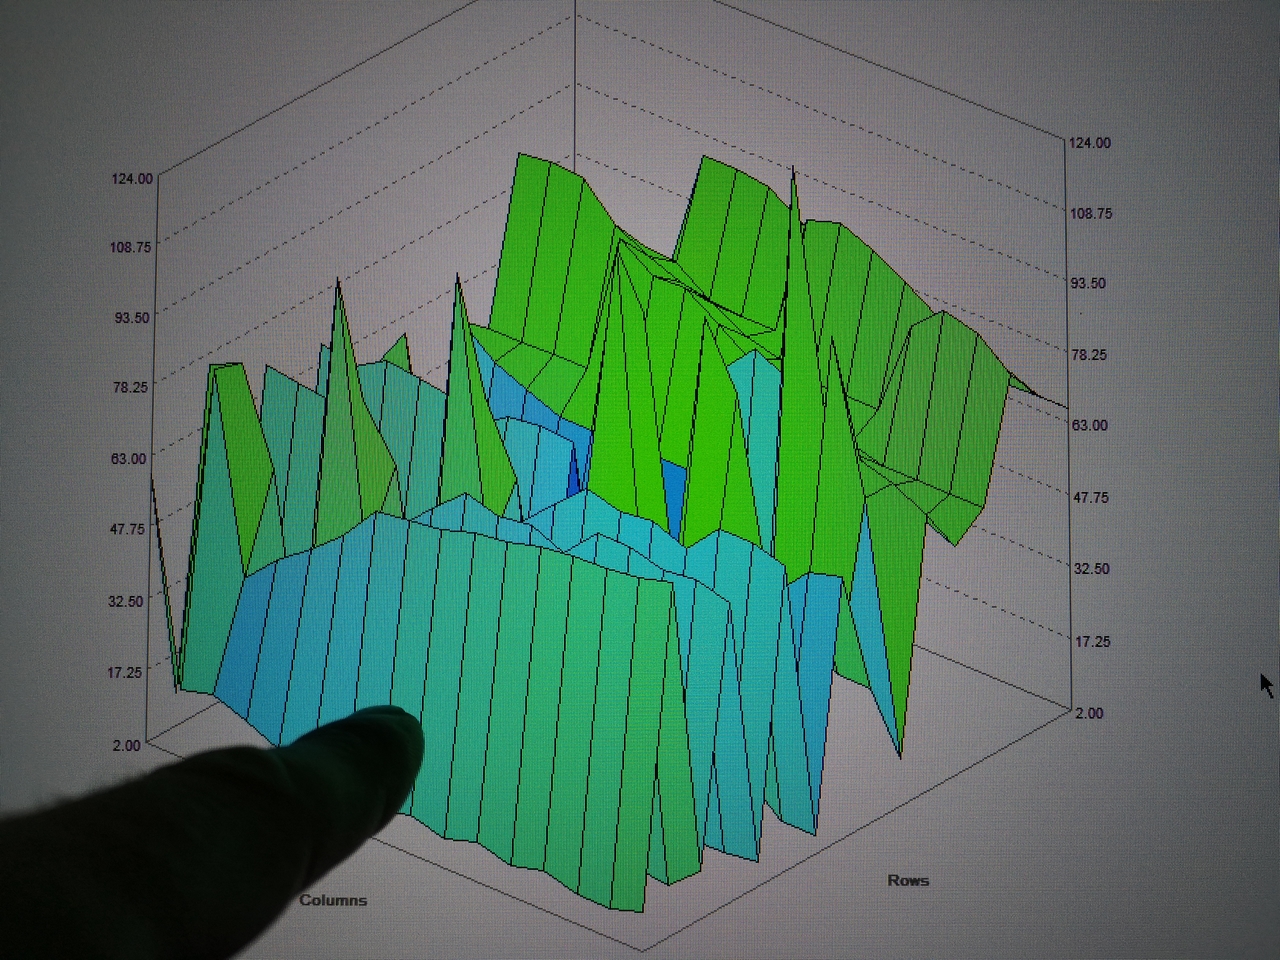The image size is (1280, 960).
Task: Select the 108.75 label on right axis
Action: pos(1090,213)
